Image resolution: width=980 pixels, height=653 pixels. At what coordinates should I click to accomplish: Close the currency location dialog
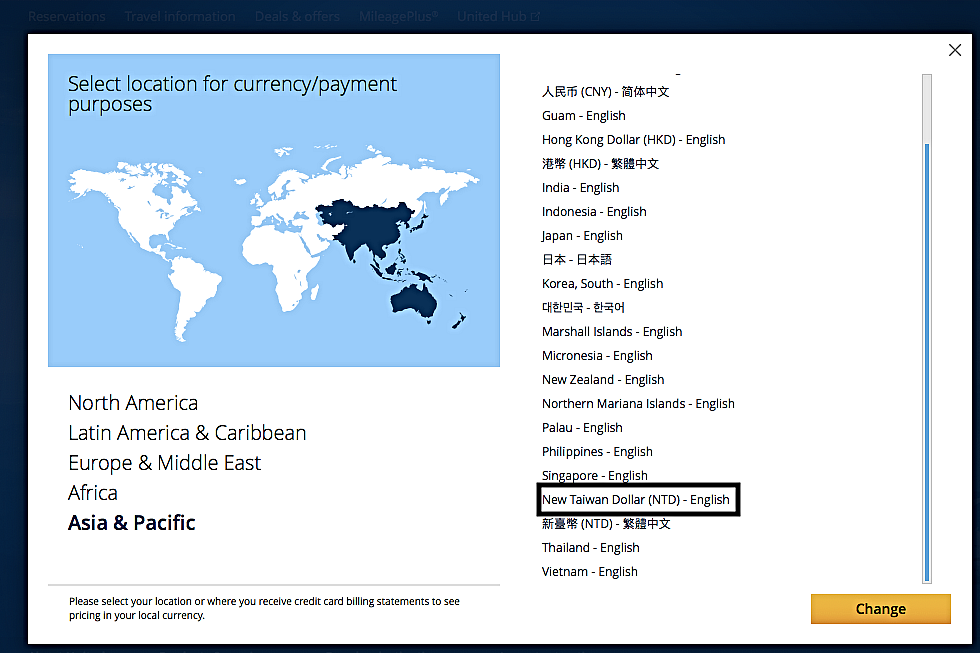tap(954, 50)
